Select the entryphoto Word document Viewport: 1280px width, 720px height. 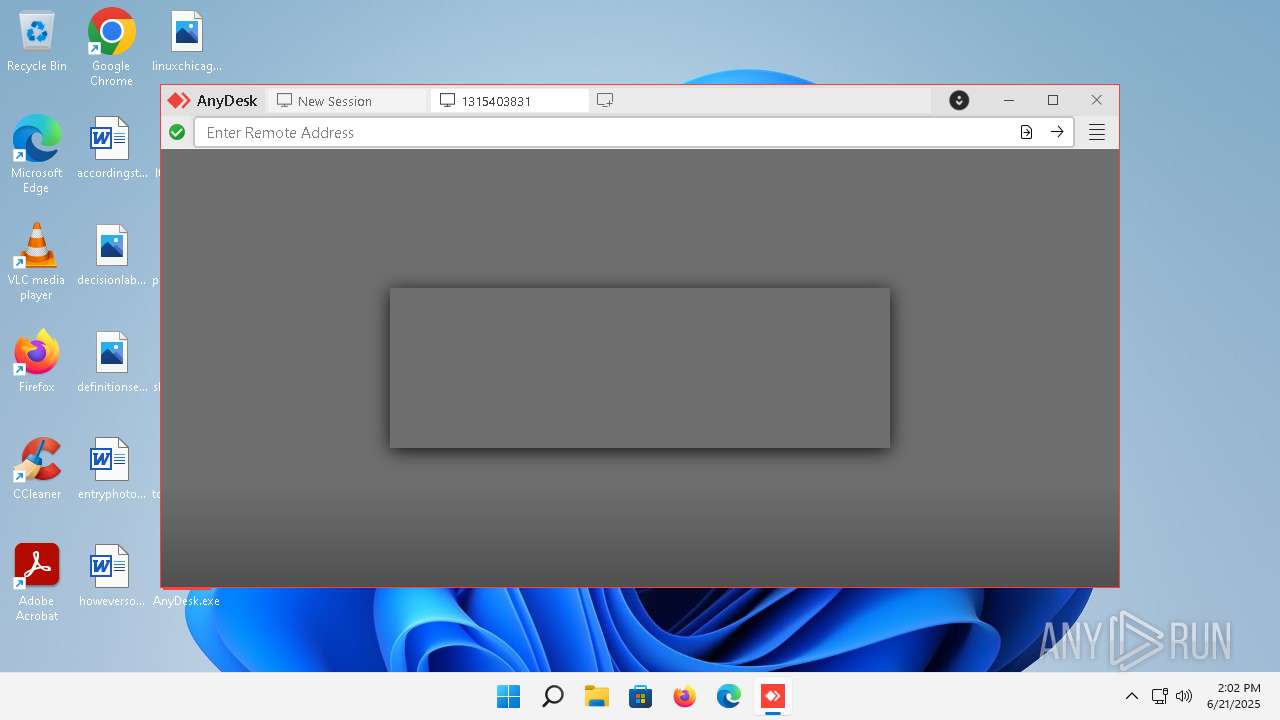[x=111, y=469]
